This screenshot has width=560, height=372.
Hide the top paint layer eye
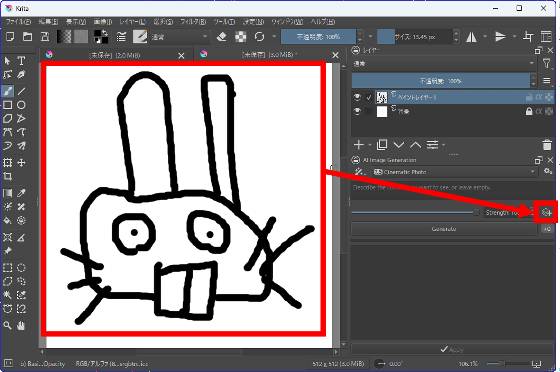point(357,97)
